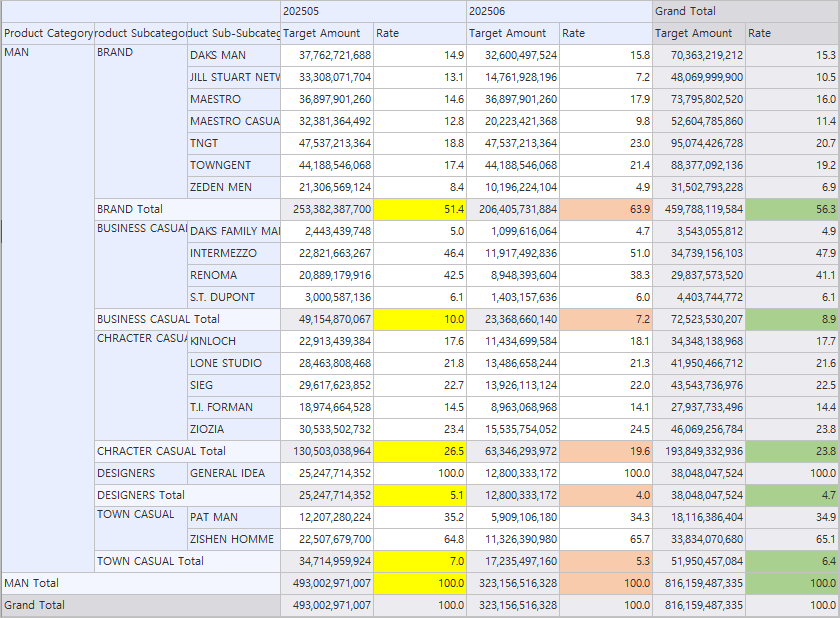840x618 pixels.
Task: Select the KINLOCH row label
Action: coord(234,341)
